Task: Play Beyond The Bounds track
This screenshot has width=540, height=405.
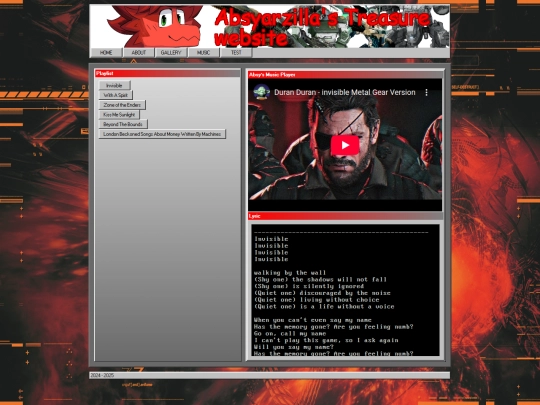Action: tap(123, 124)
